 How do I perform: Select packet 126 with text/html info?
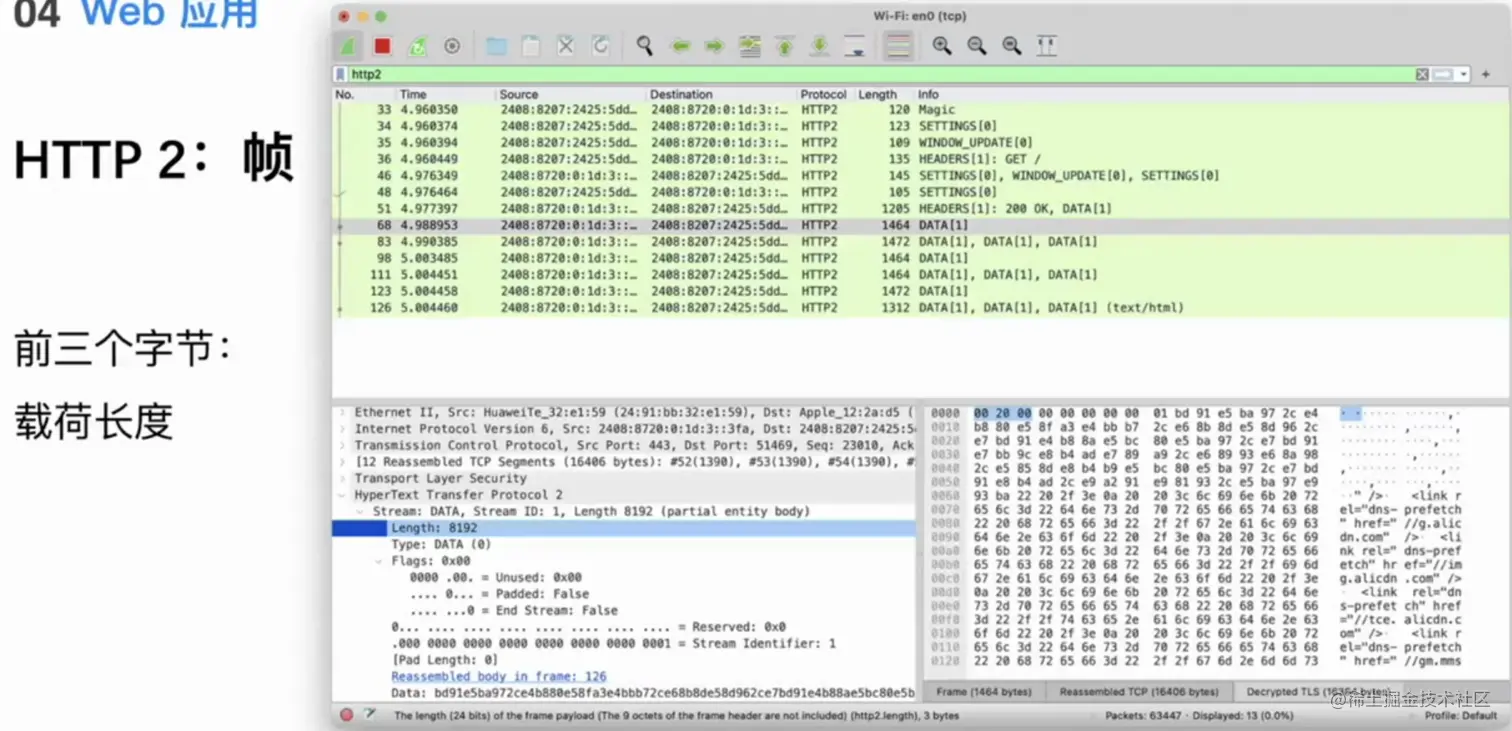click(x=921, y=308)
